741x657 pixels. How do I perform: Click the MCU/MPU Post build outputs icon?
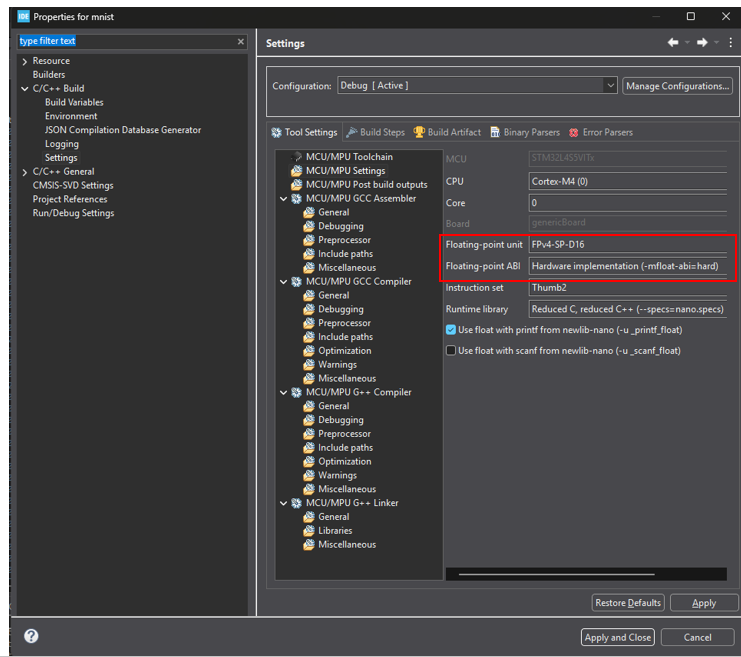pos(296,184)
